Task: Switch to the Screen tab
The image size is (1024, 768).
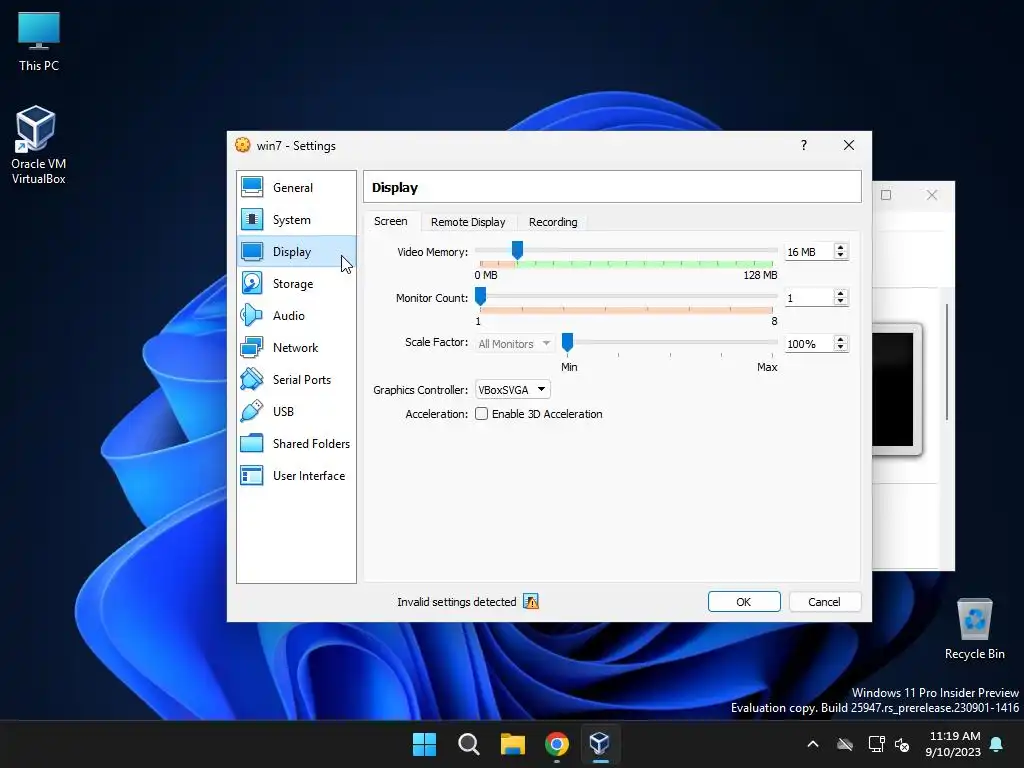Action: pos(391,221)
